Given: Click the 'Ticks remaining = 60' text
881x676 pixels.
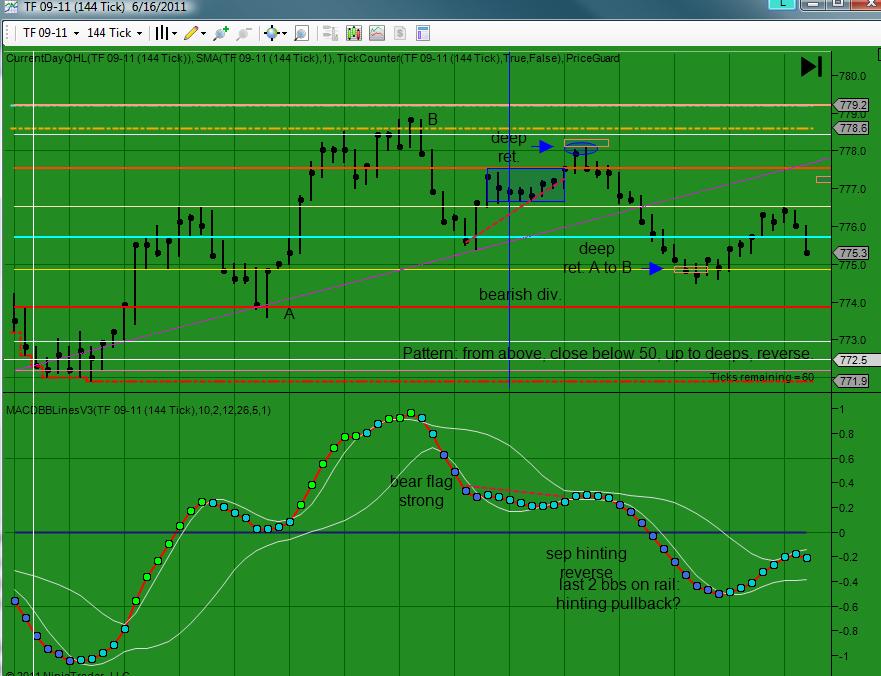Looking at the screenshot, I should click(761, 377).
